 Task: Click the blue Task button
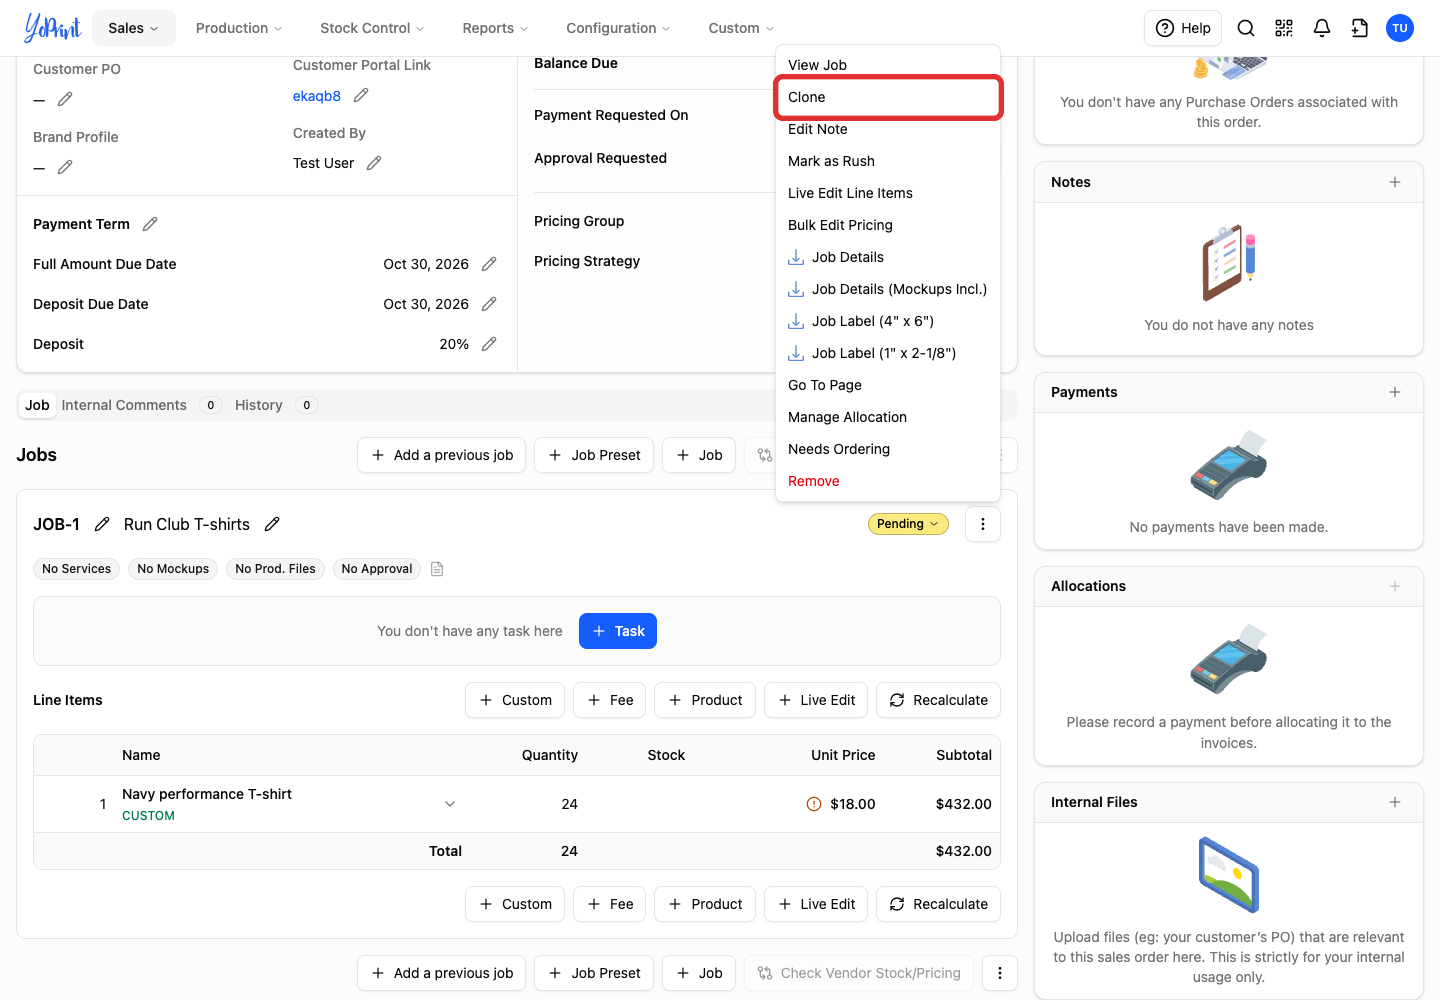[618, 631]
